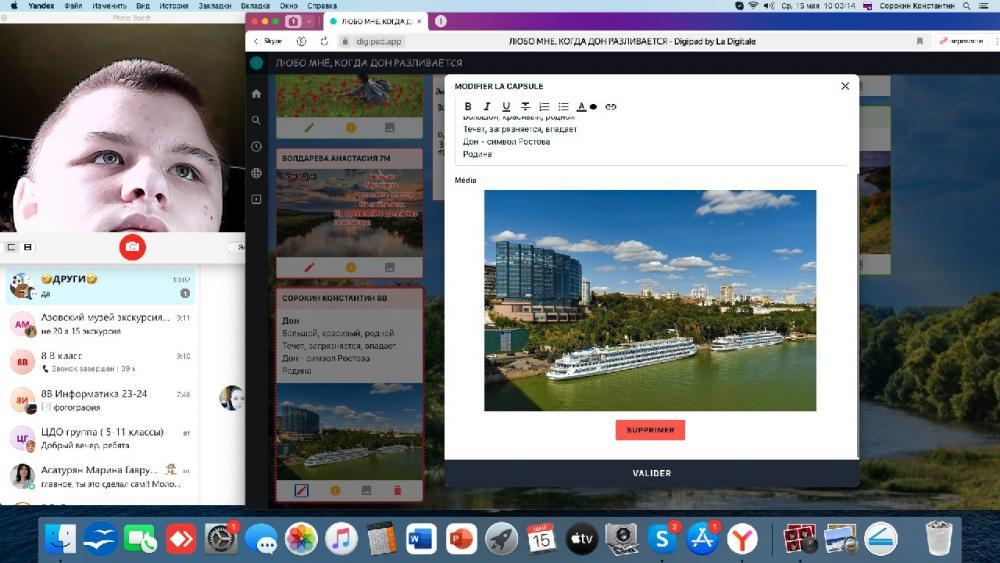The height and width of the screenshot is (563, 1000).
Task: Edit the Сорокин Константин capsule with pencil
Action: 301,490
